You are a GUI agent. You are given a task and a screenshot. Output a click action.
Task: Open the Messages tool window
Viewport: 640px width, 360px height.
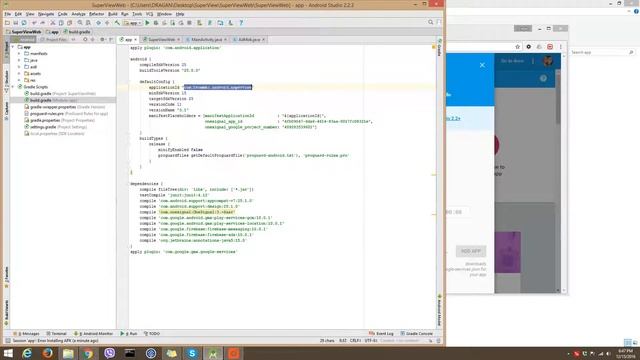click(27, 333)
